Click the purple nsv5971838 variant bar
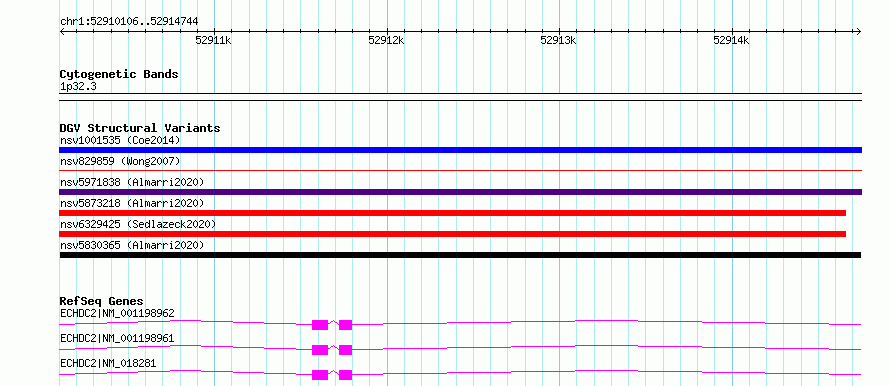The width and height of the screenshot is (890, 386). [460, 192]
